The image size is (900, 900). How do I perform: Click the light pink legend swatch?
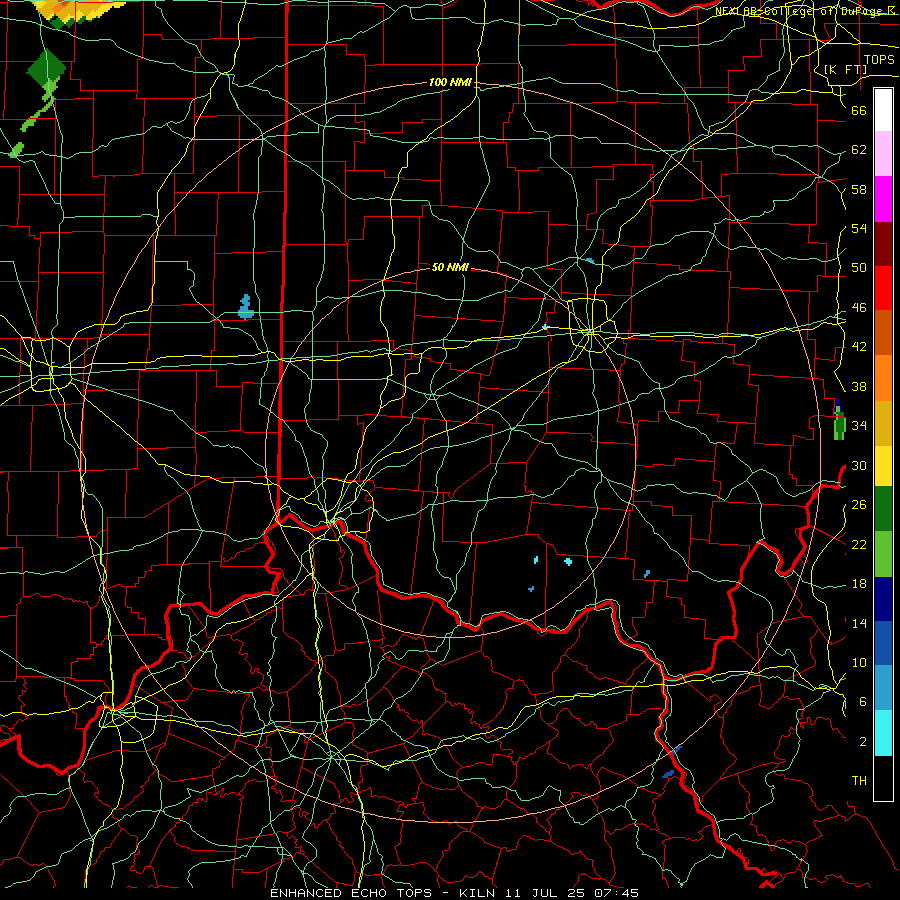(883, 153)
